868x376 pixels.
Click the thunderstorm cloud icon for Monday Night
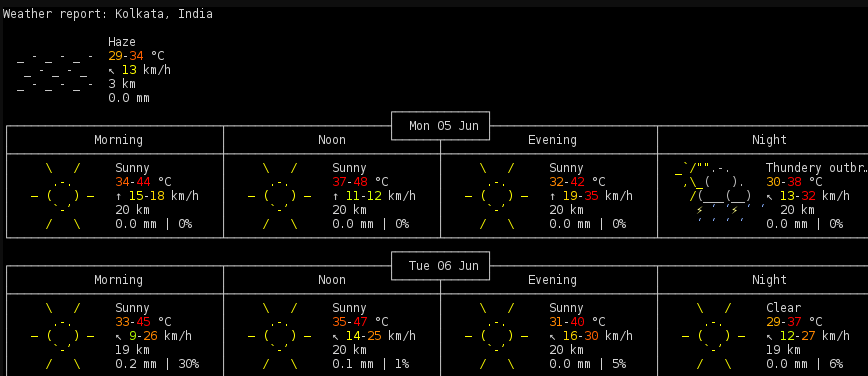click(720, 193)
